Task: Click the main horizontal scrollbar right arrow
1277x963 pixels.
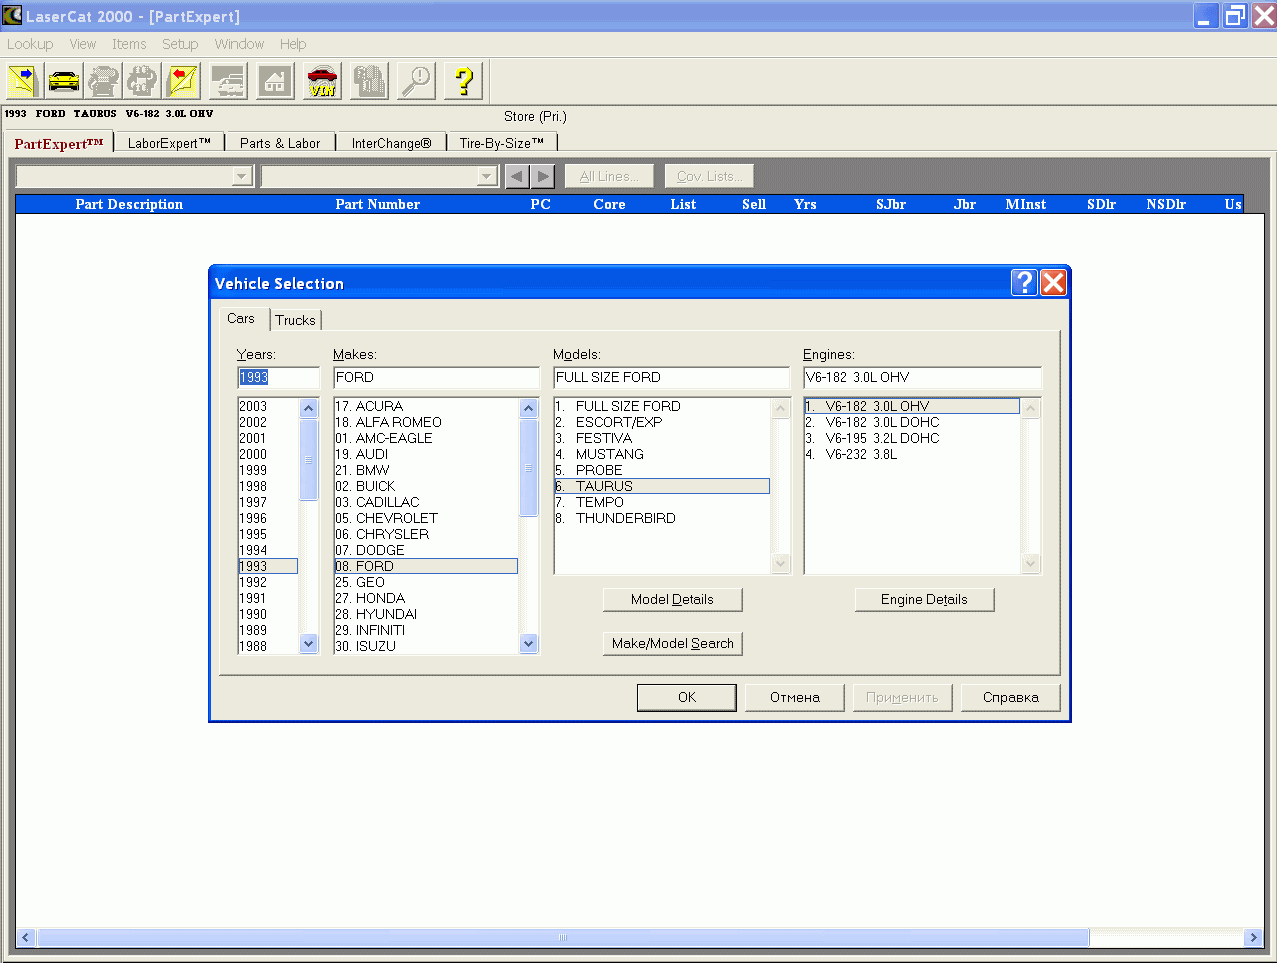Action: pos(1253,938)
